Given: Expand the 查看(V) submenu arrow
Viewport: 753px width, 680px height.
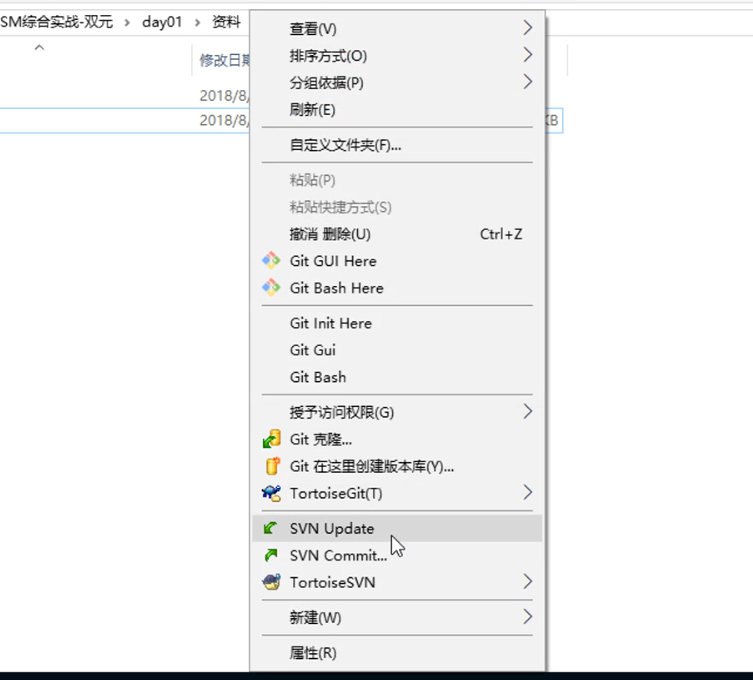Looking at the screenshot, I should pyautogui.click(x=527, y=28).
